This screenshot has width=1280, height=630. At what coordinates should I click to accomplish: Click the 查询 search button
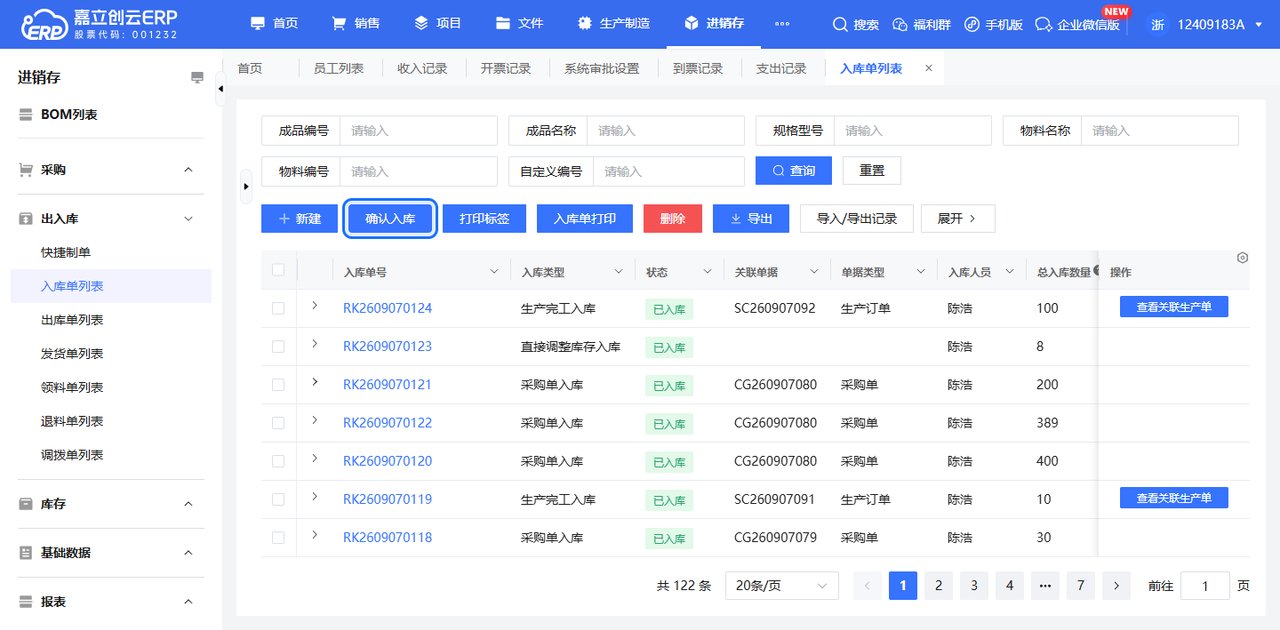point(793,171)
